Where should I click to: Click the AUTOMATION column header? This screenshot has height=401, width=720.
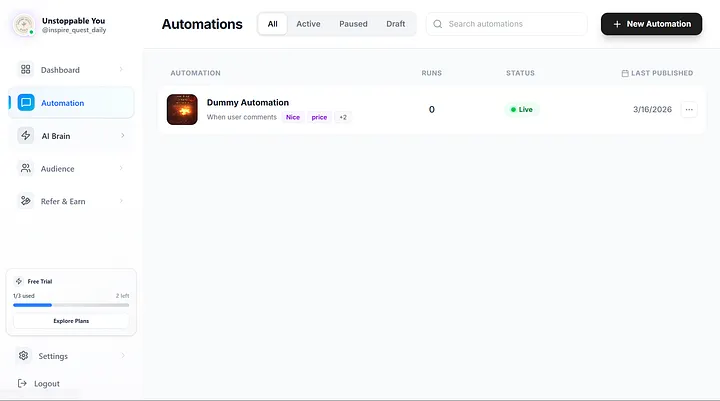(x=196, y=73)
